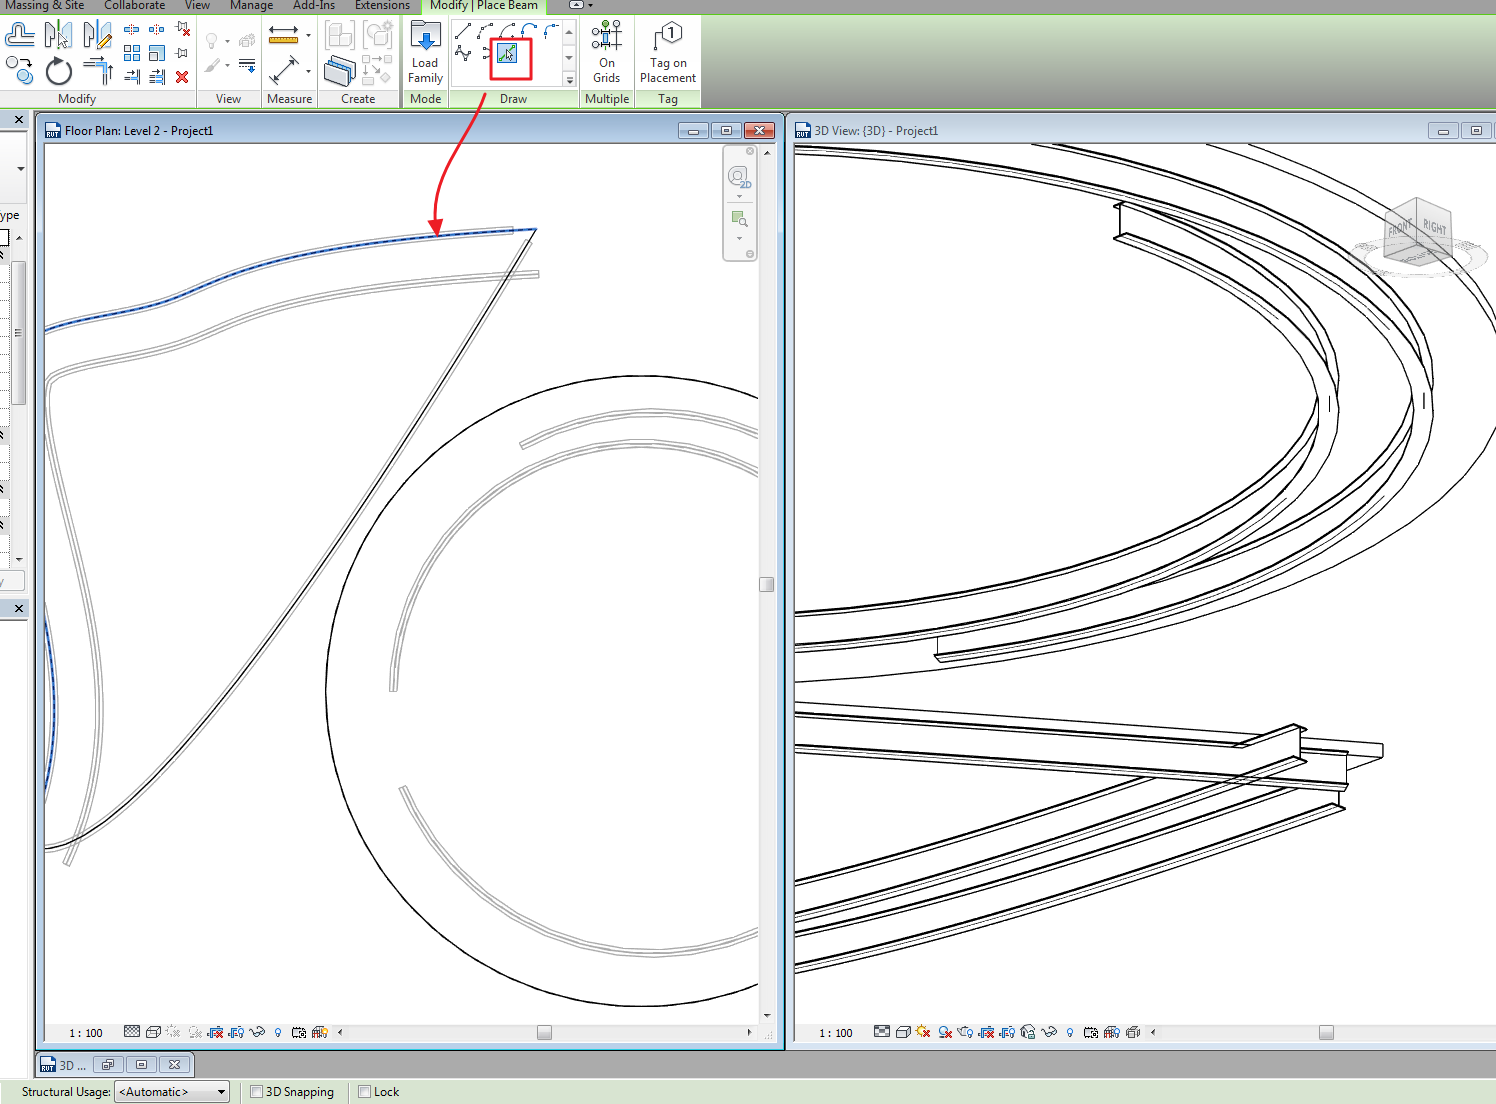
Task: Open the Extensions ribbon tab
Action: click(382, 6)
